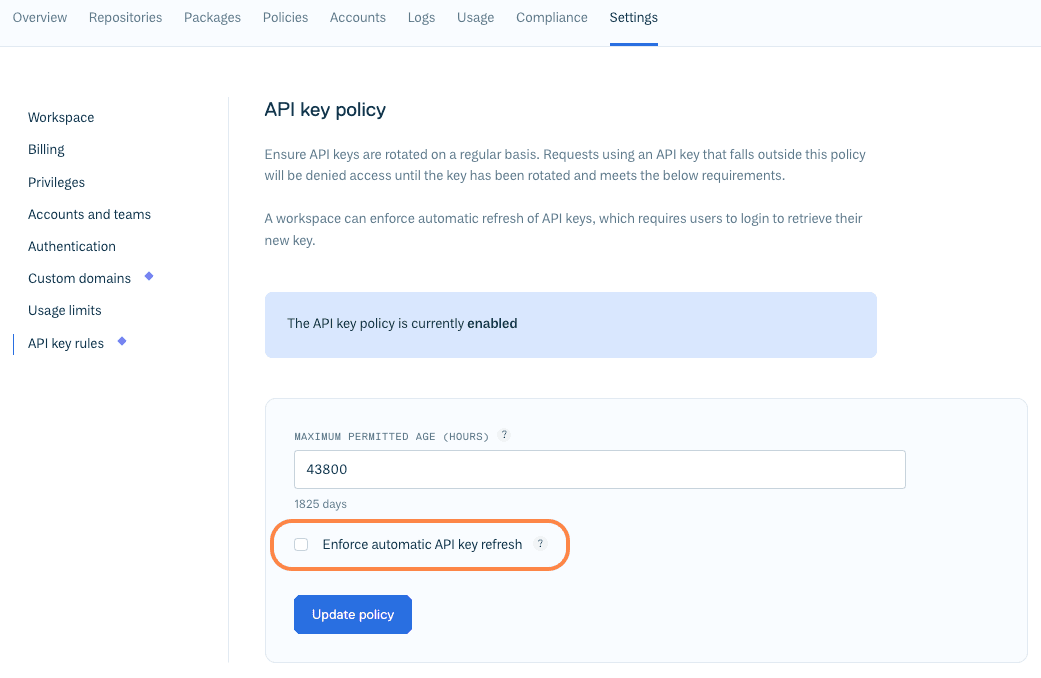Click the 'MAXIMUM PERMITTED AGE (HOURS)' label
This screenshot has height=678, width=1041.
(x=392, y=436)
